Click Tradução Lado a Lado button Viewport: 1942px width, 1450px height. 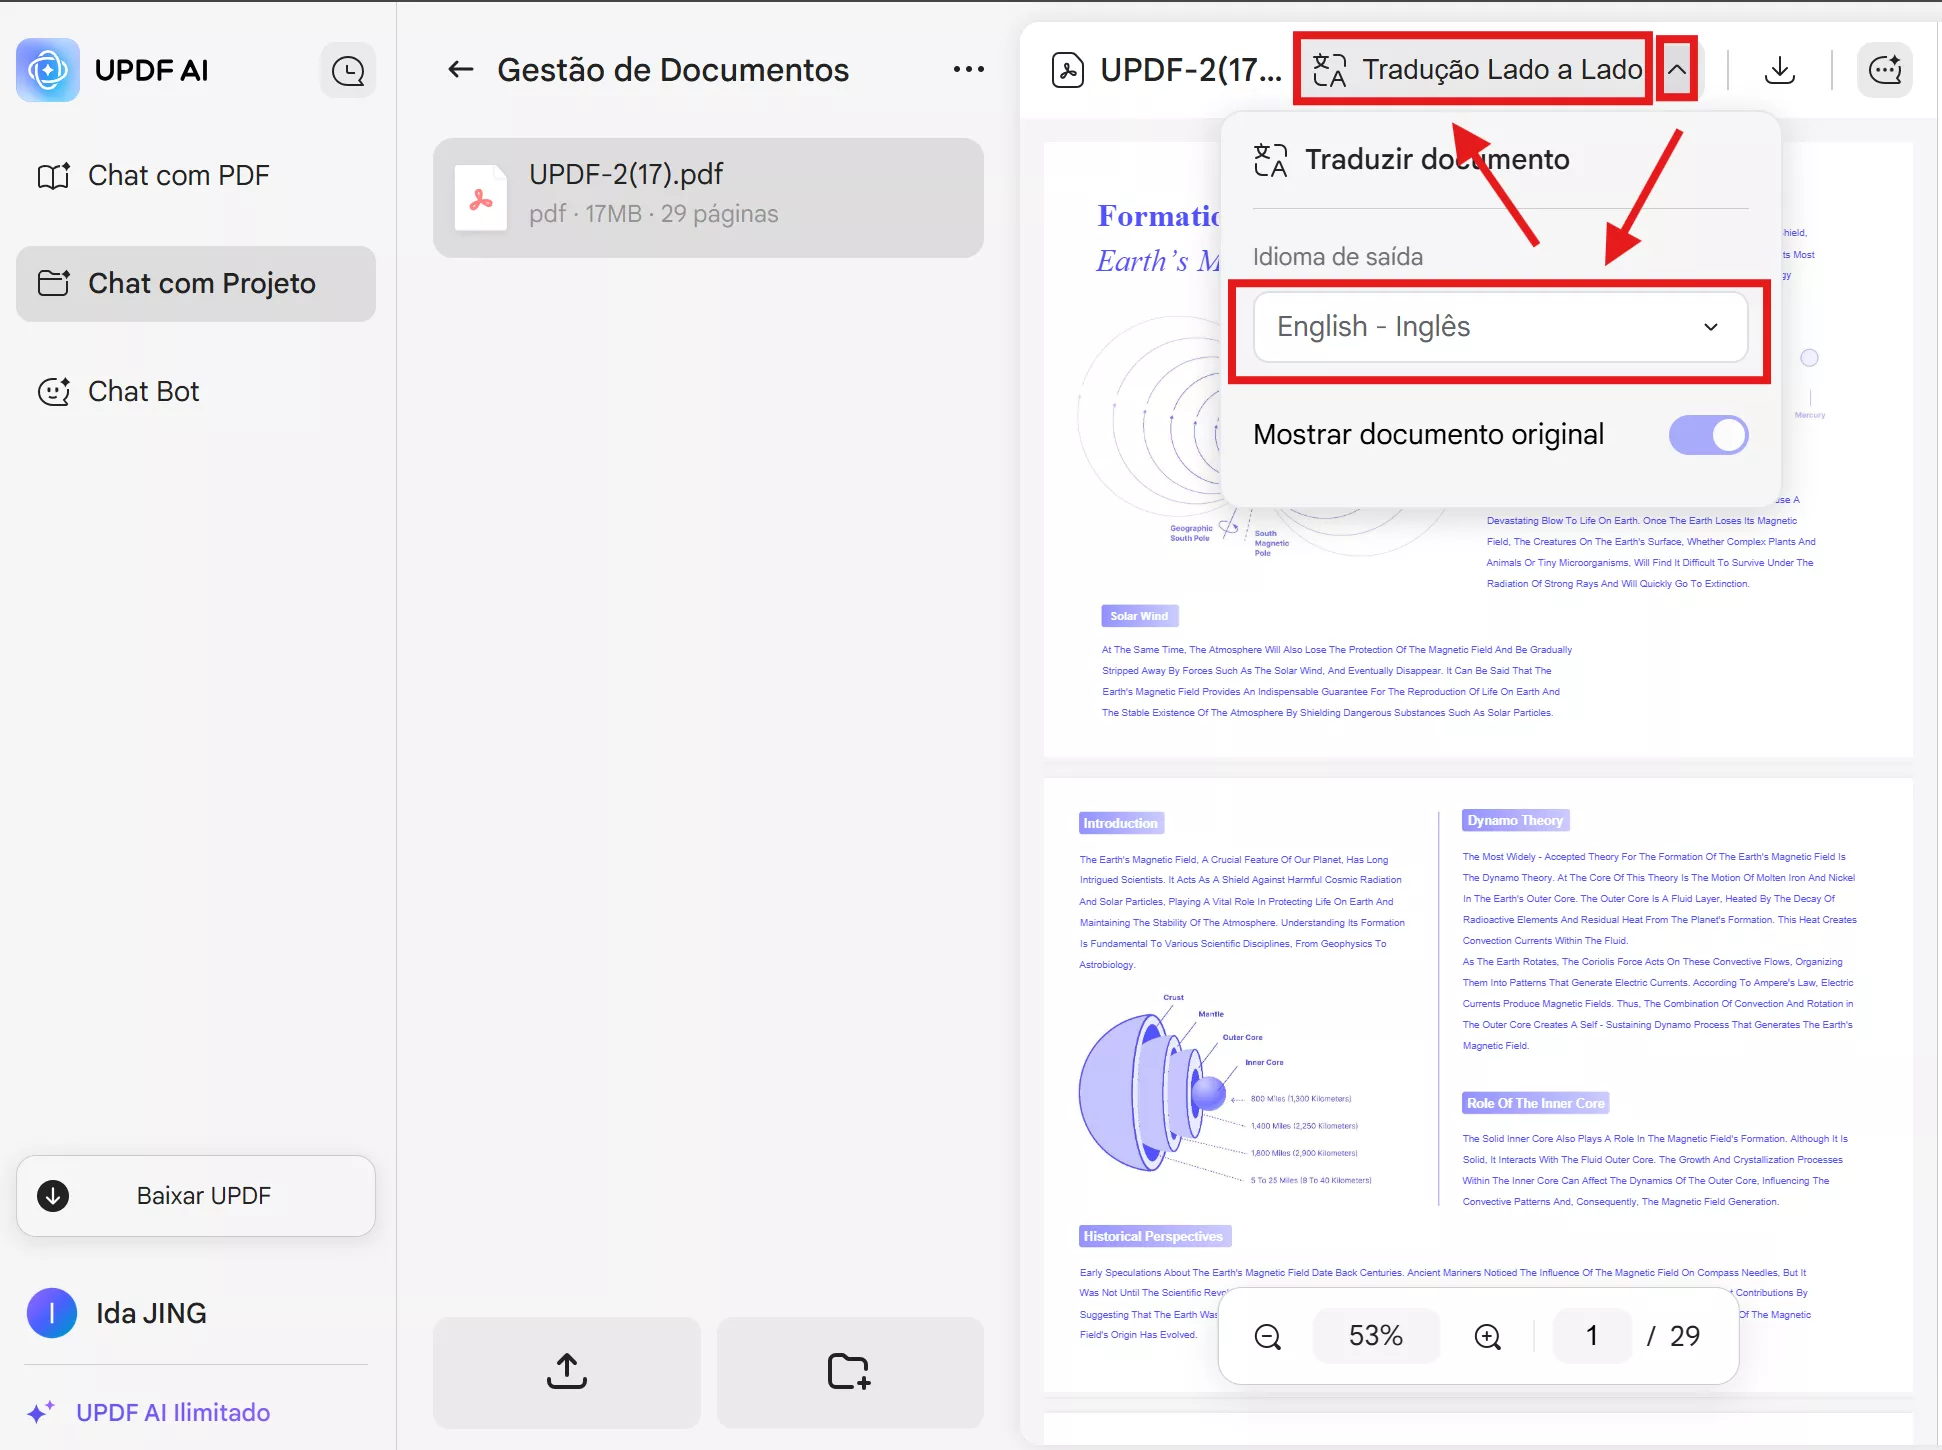[1474, 69]
